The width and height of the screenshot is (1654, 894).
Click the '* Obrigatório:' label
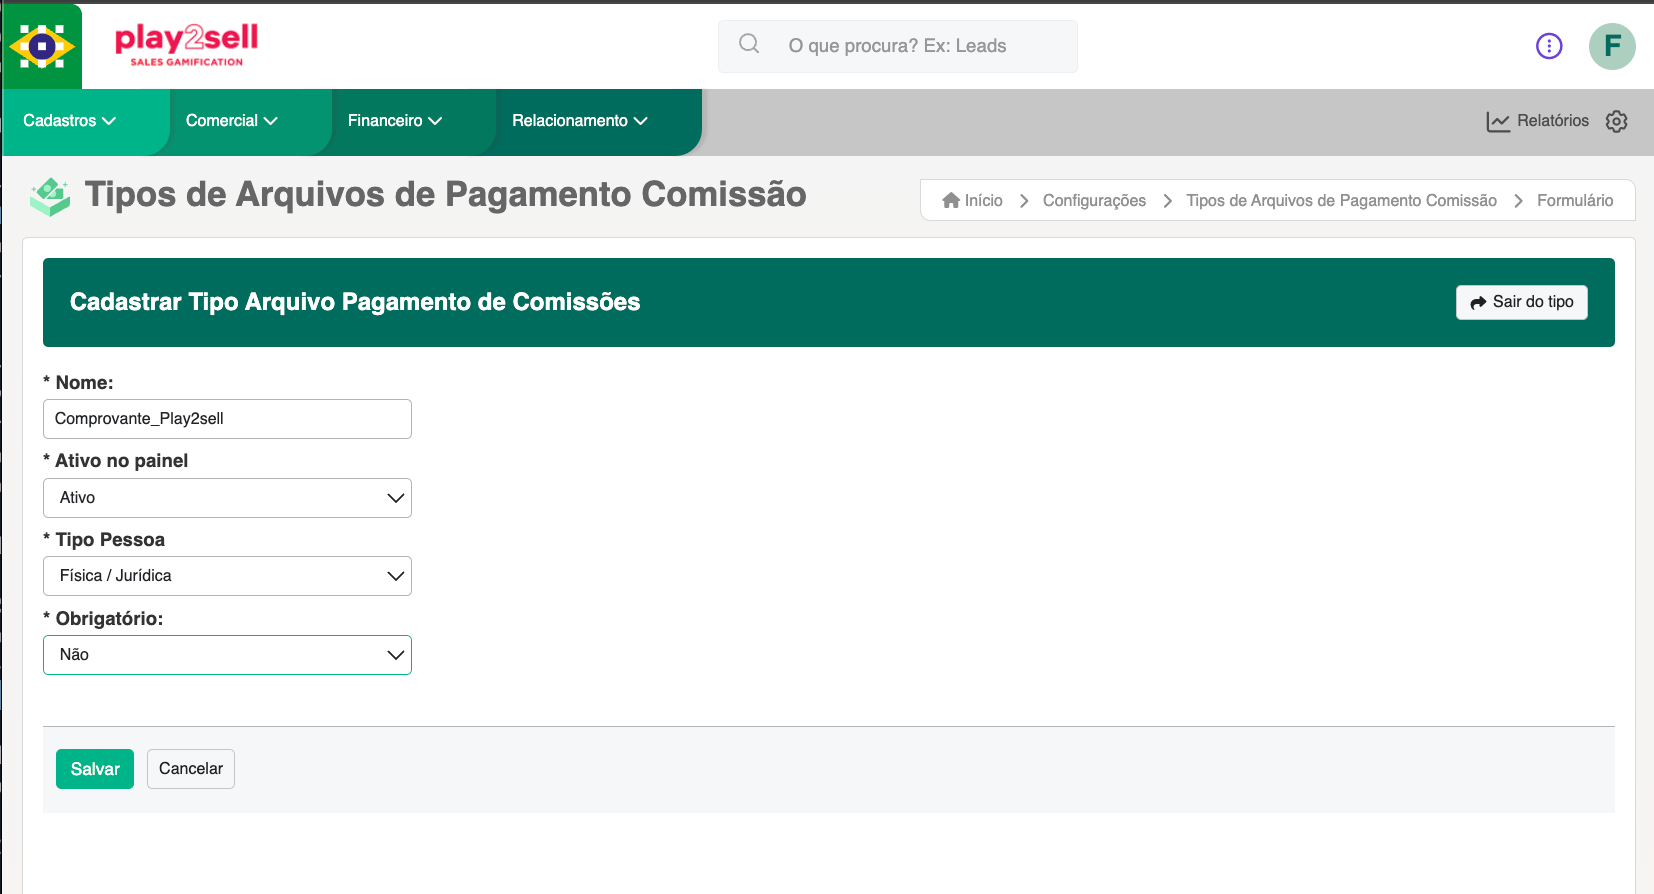(103, 619)
